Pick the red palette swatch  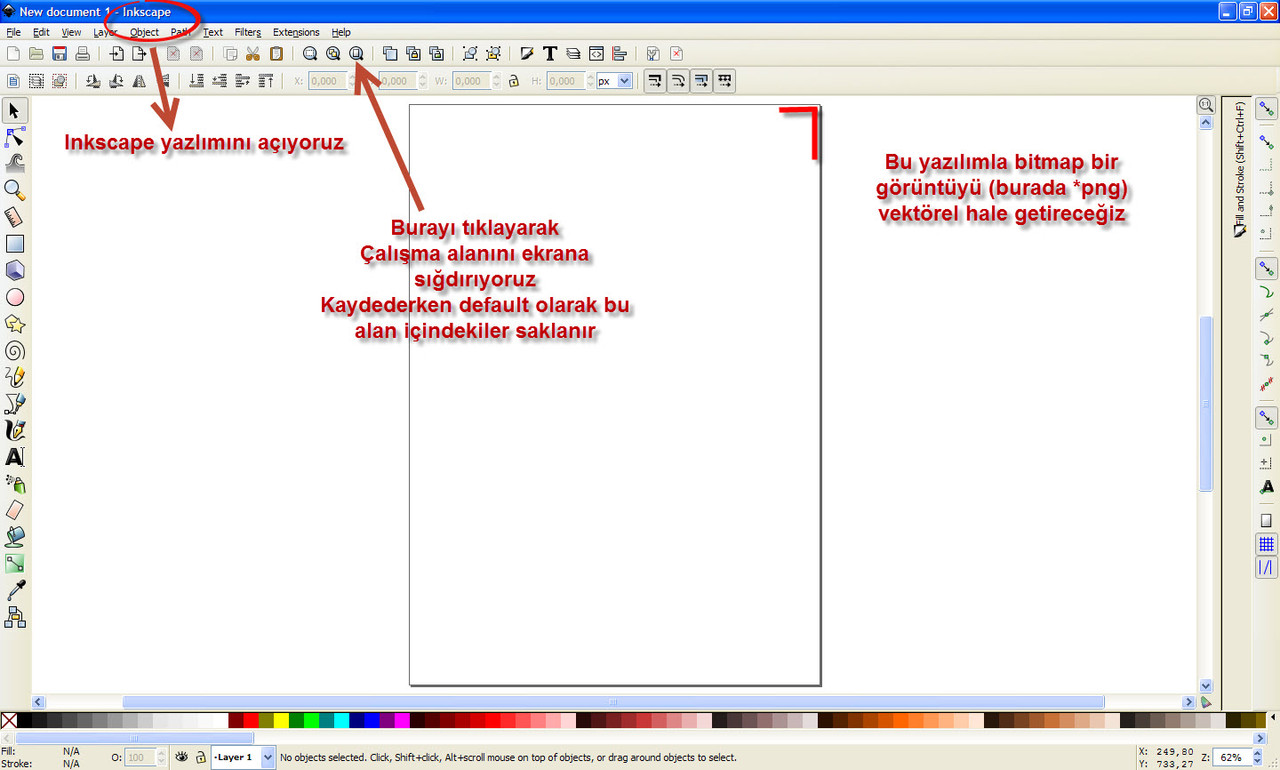[x=251, y=720]
